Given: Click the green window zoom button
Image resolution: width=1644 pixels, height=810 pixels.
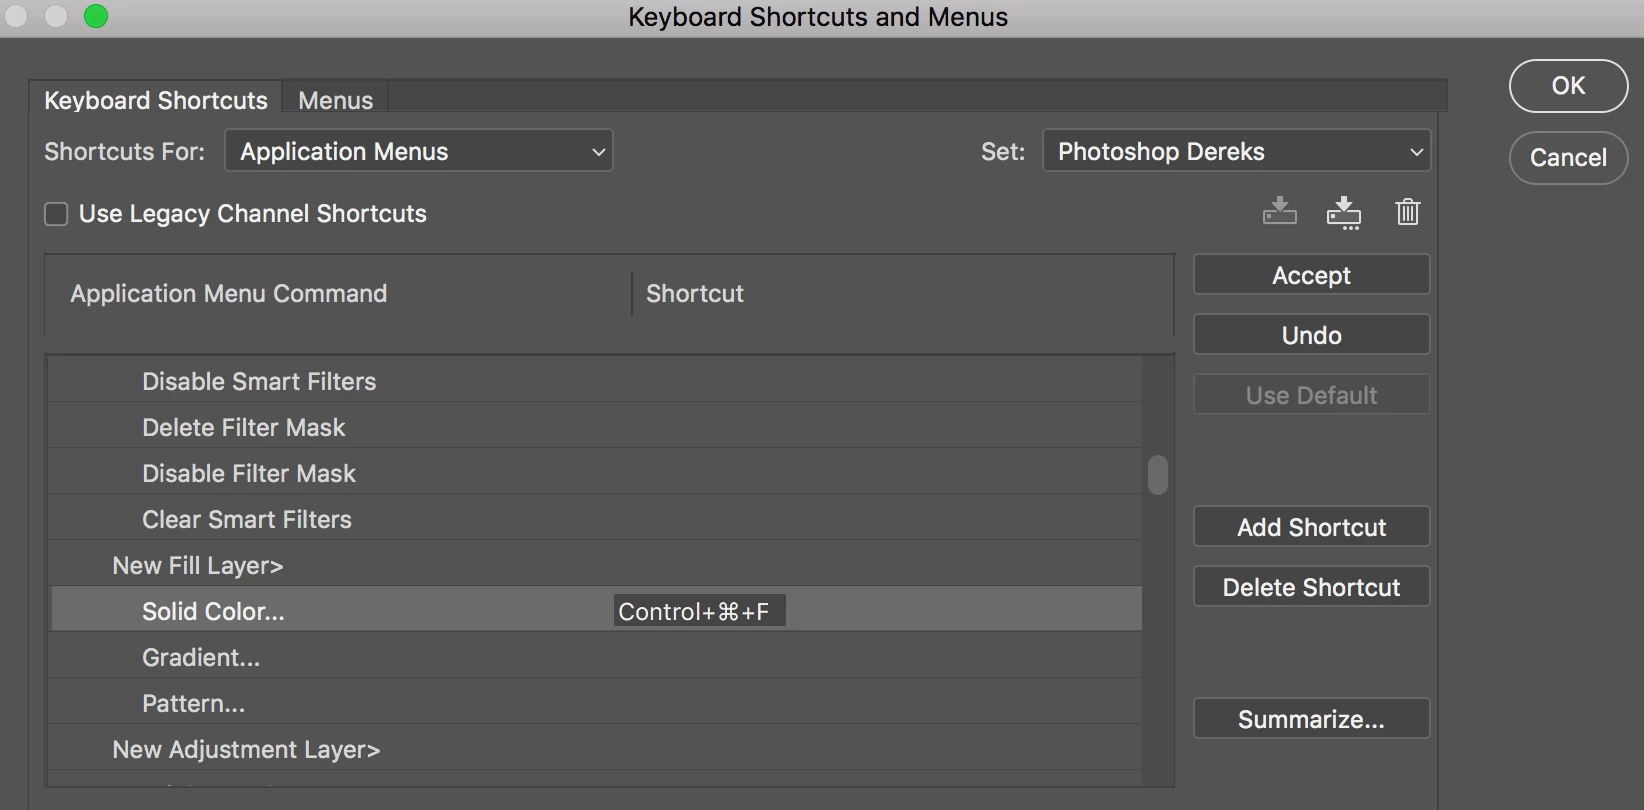Looking at the screenshot, I should tap(96, 16).
